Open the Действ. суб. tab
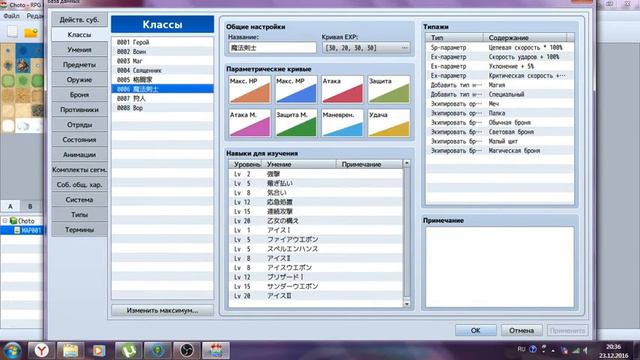This screenshot has height=360, width=640. pyautogui.click(x=80, y=20)
